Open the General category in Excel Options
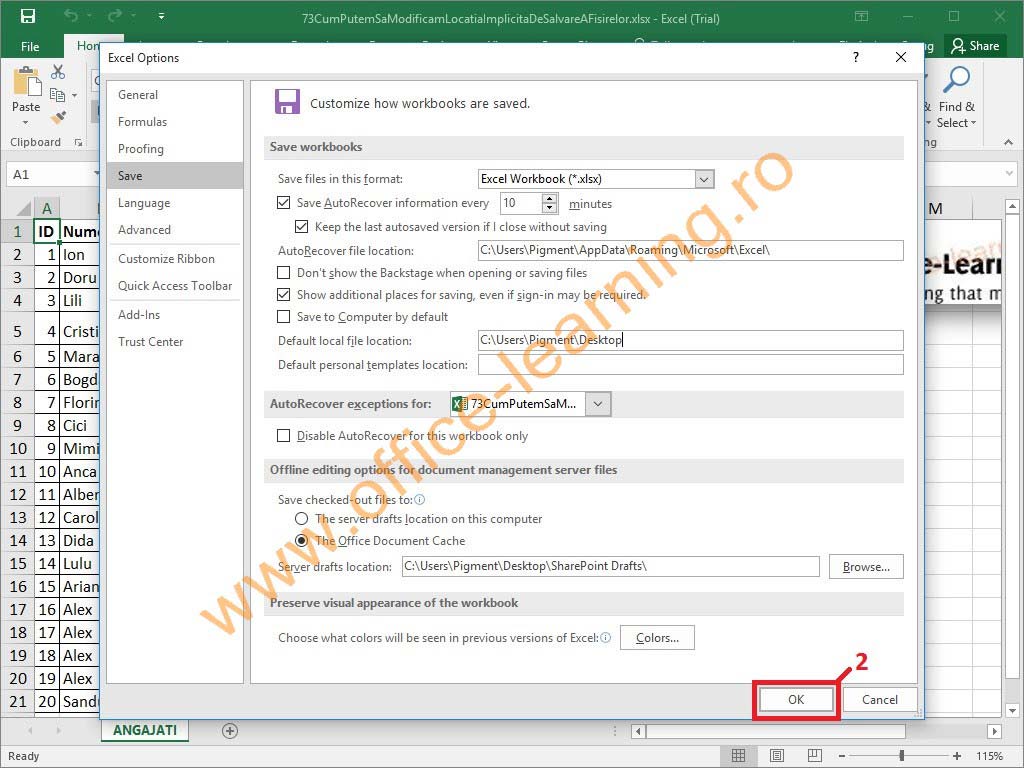 click(x=175, y=95)
